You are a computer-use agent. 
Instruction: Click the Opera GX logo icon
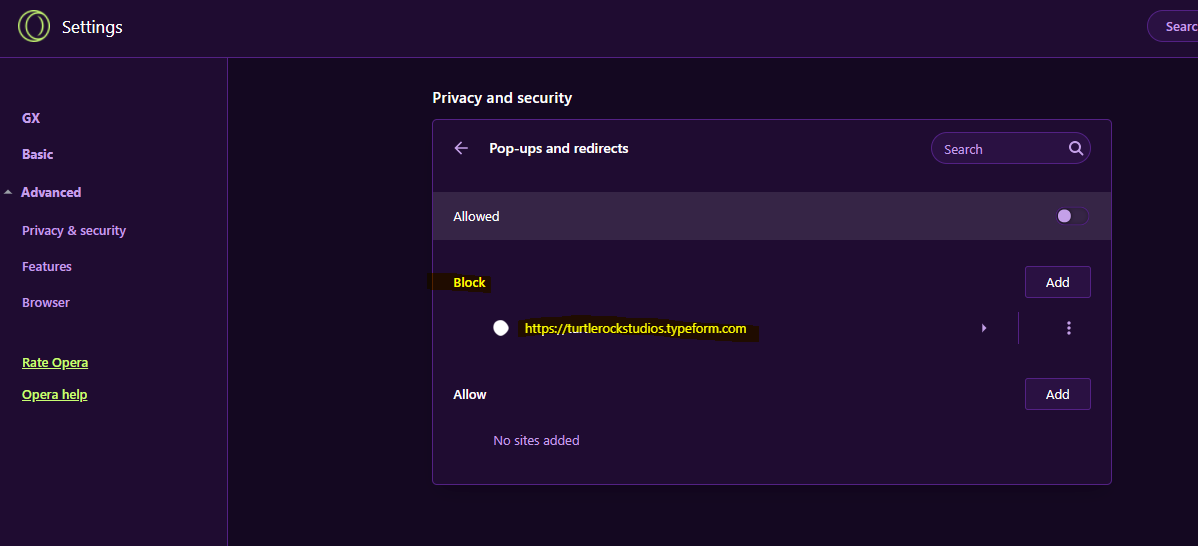34,27
